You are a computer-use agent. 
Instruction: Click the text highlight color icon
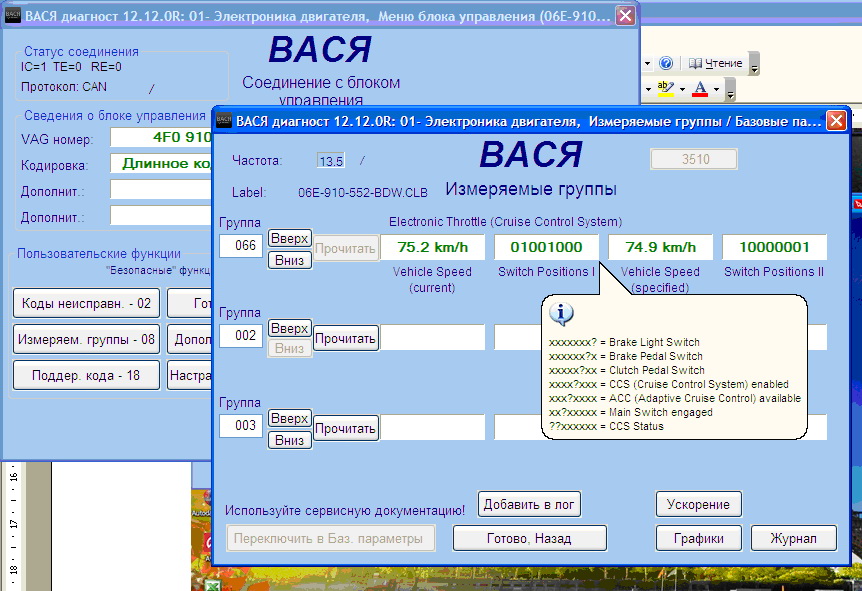pos(665,88)
